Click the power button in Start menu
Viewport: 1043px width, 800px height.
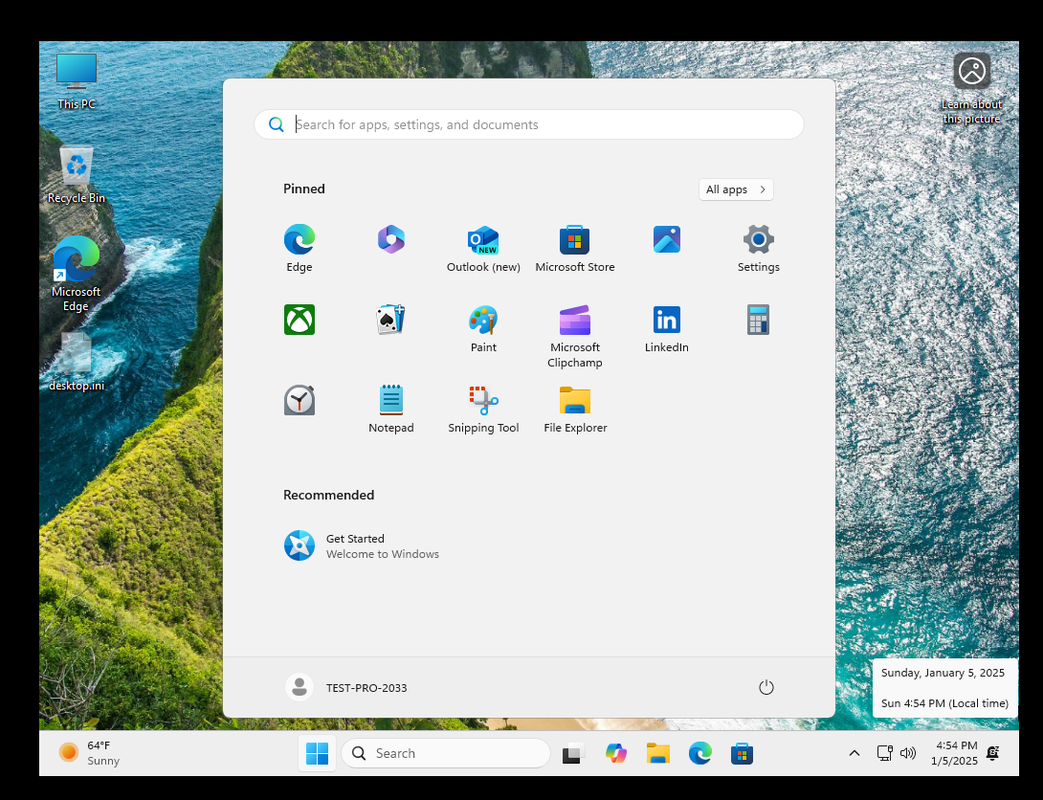(766, 687)
